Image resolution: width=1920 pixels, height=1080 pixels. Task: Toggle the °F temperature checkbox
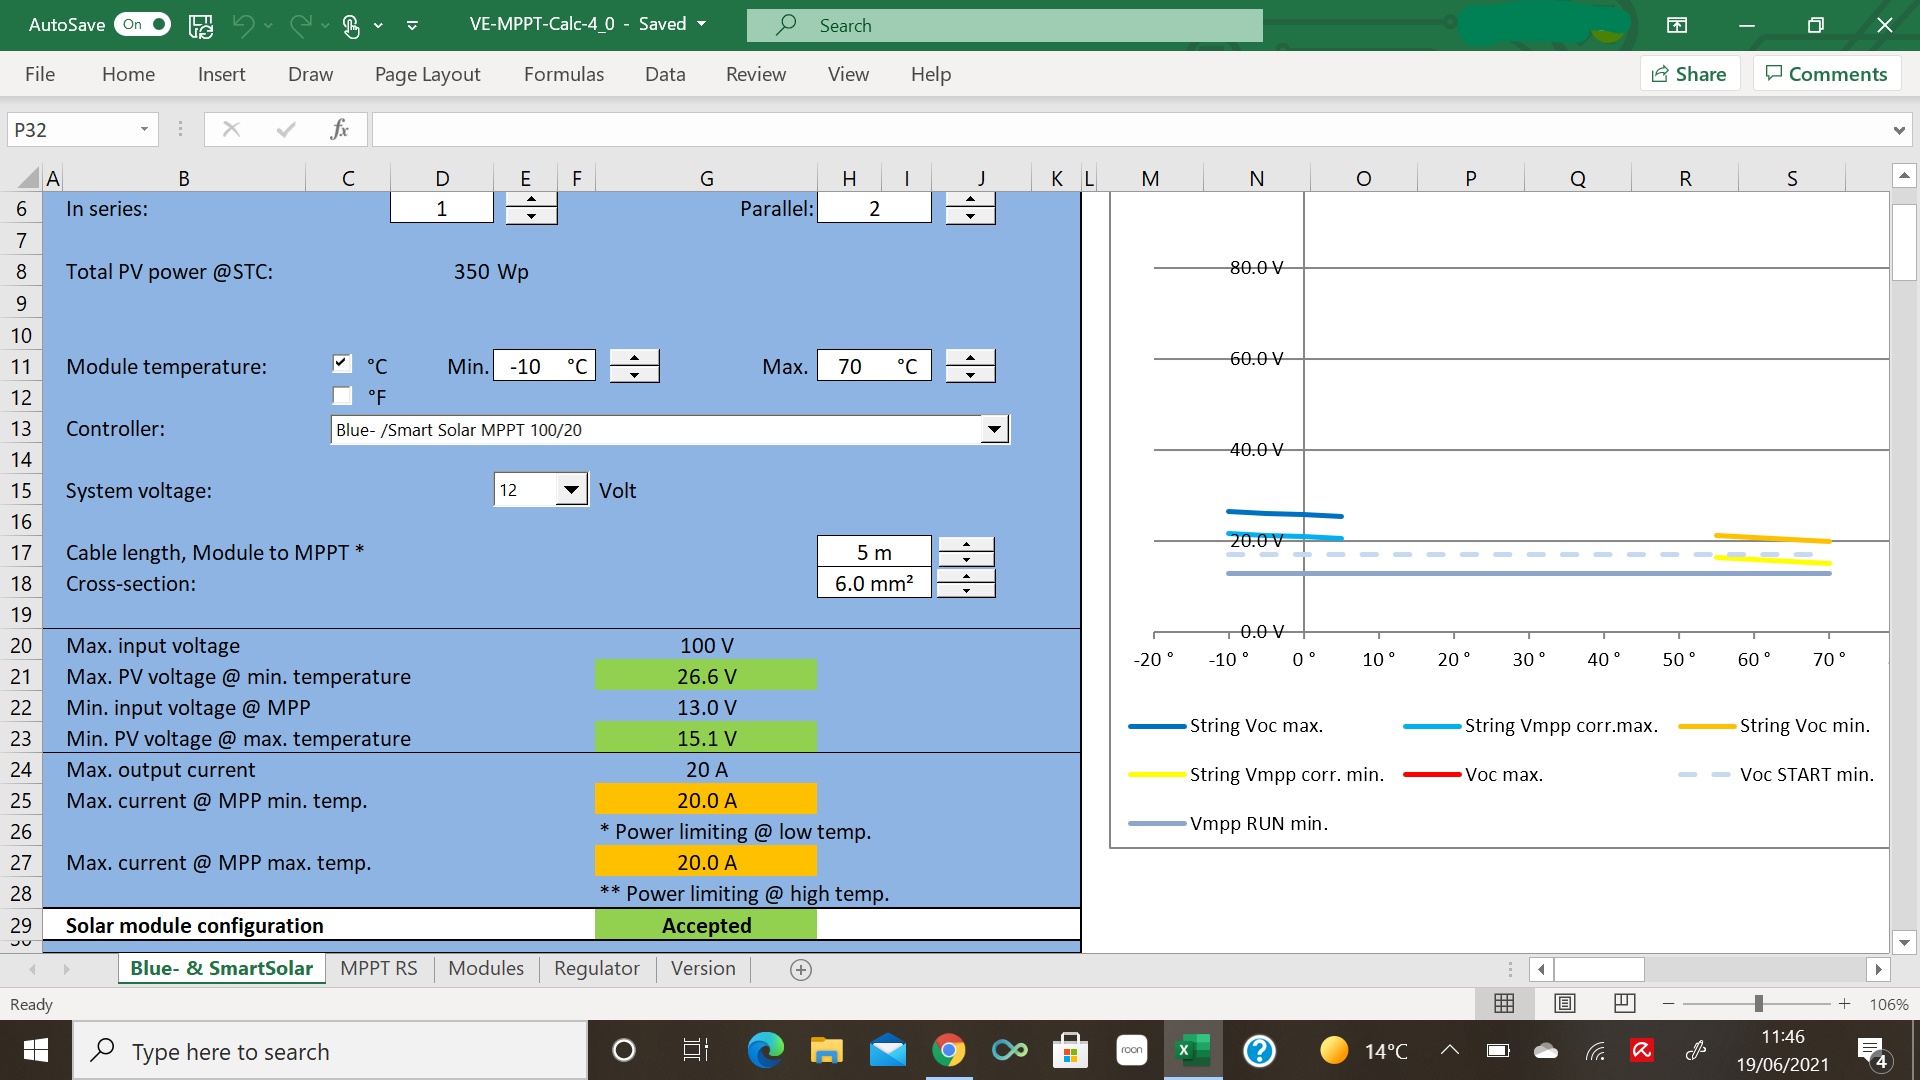(x=342, y=395)
